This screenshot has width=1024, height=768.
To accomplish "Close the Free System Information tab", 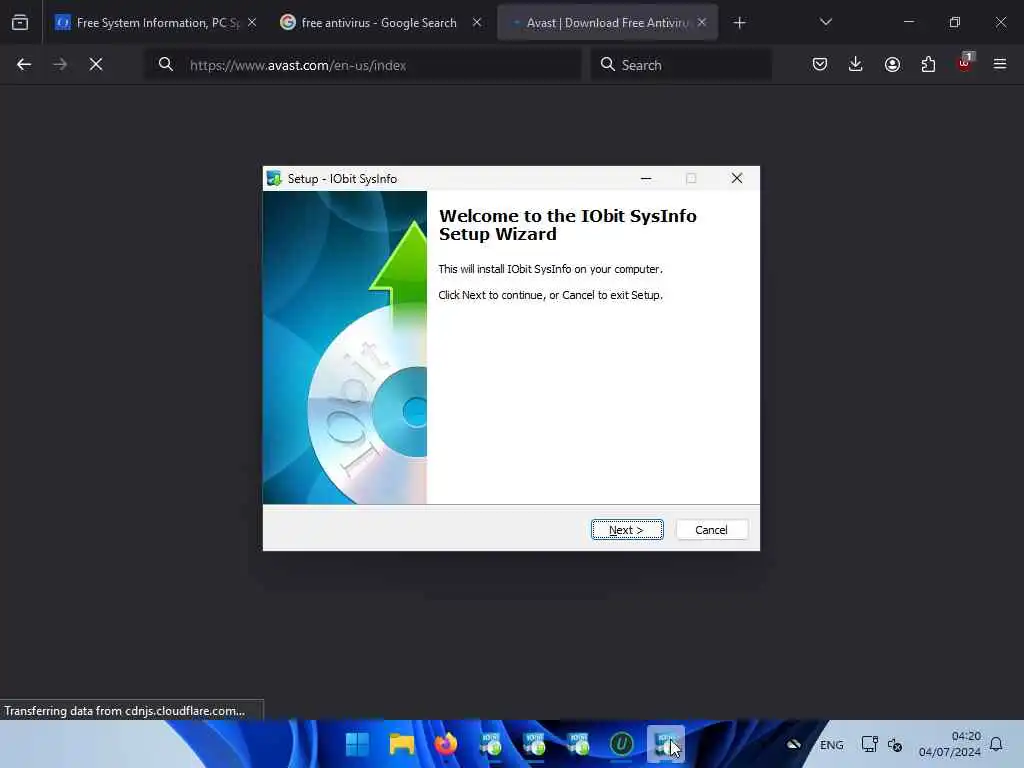I will point(252,22).
